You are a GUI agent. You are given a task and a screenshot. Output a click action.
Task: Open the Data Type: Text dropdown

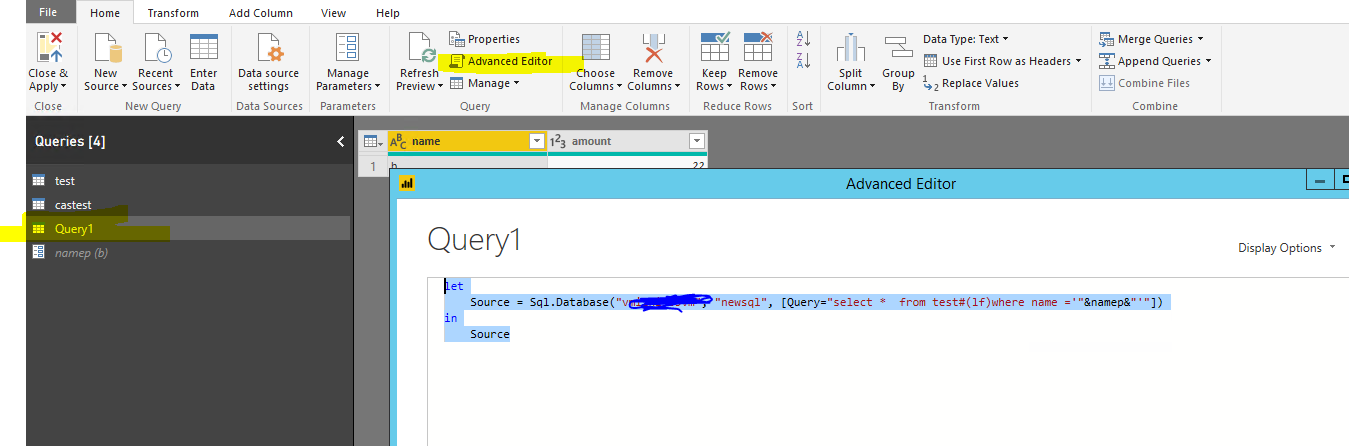tap(965, 39)
